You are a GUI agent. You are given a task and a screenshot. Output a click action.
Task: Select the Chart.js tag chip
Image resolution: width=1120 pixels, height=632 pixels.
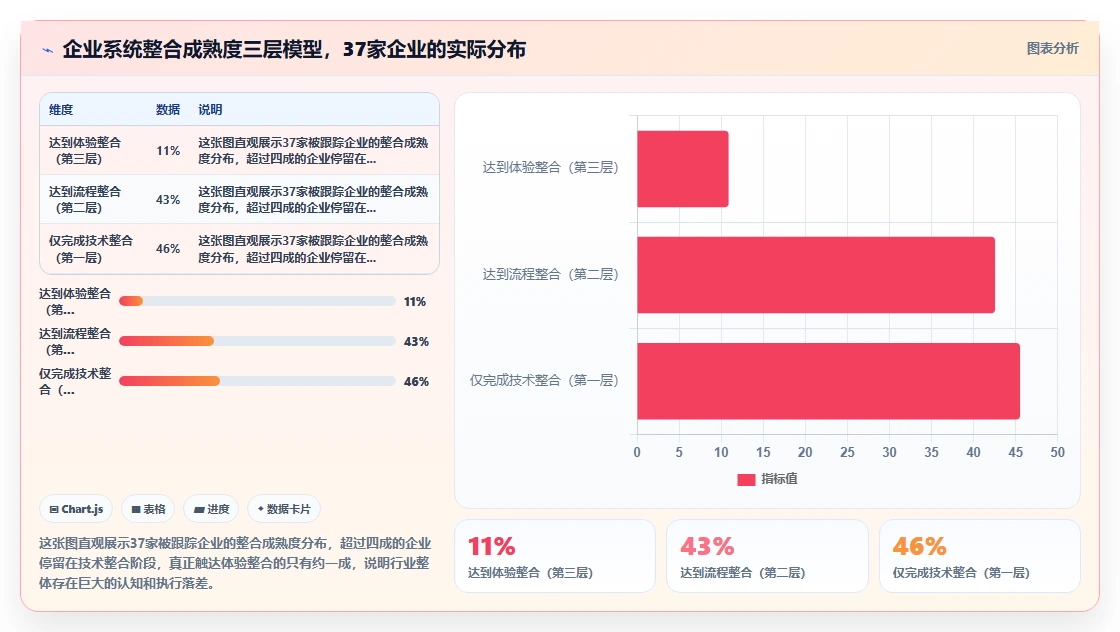tap(76, 509)
